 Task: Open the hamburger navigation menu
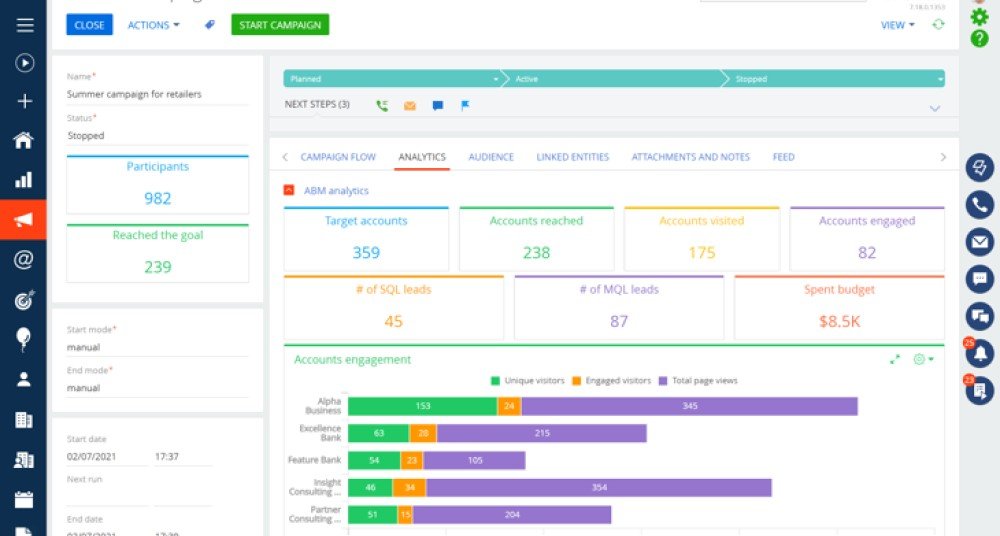pyautogui.click(x=25, y=25)
